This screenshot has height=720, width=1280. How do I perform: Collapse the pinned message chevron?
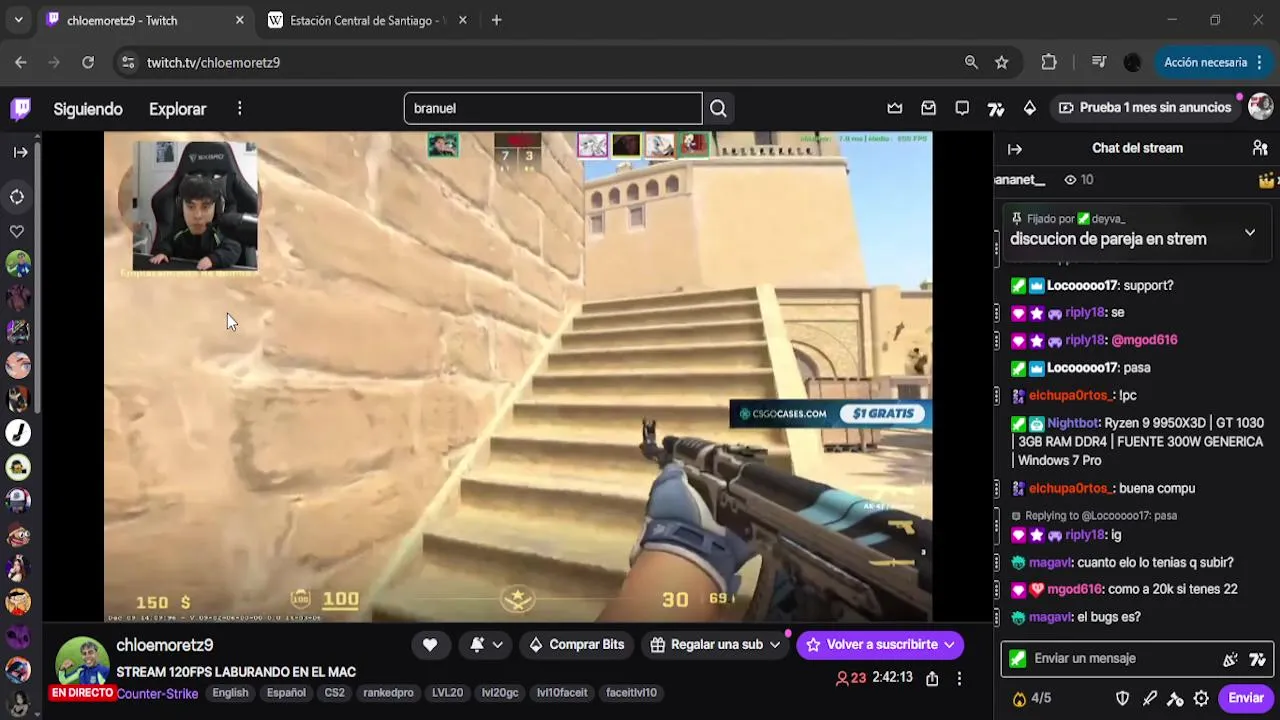(1250, 232)
